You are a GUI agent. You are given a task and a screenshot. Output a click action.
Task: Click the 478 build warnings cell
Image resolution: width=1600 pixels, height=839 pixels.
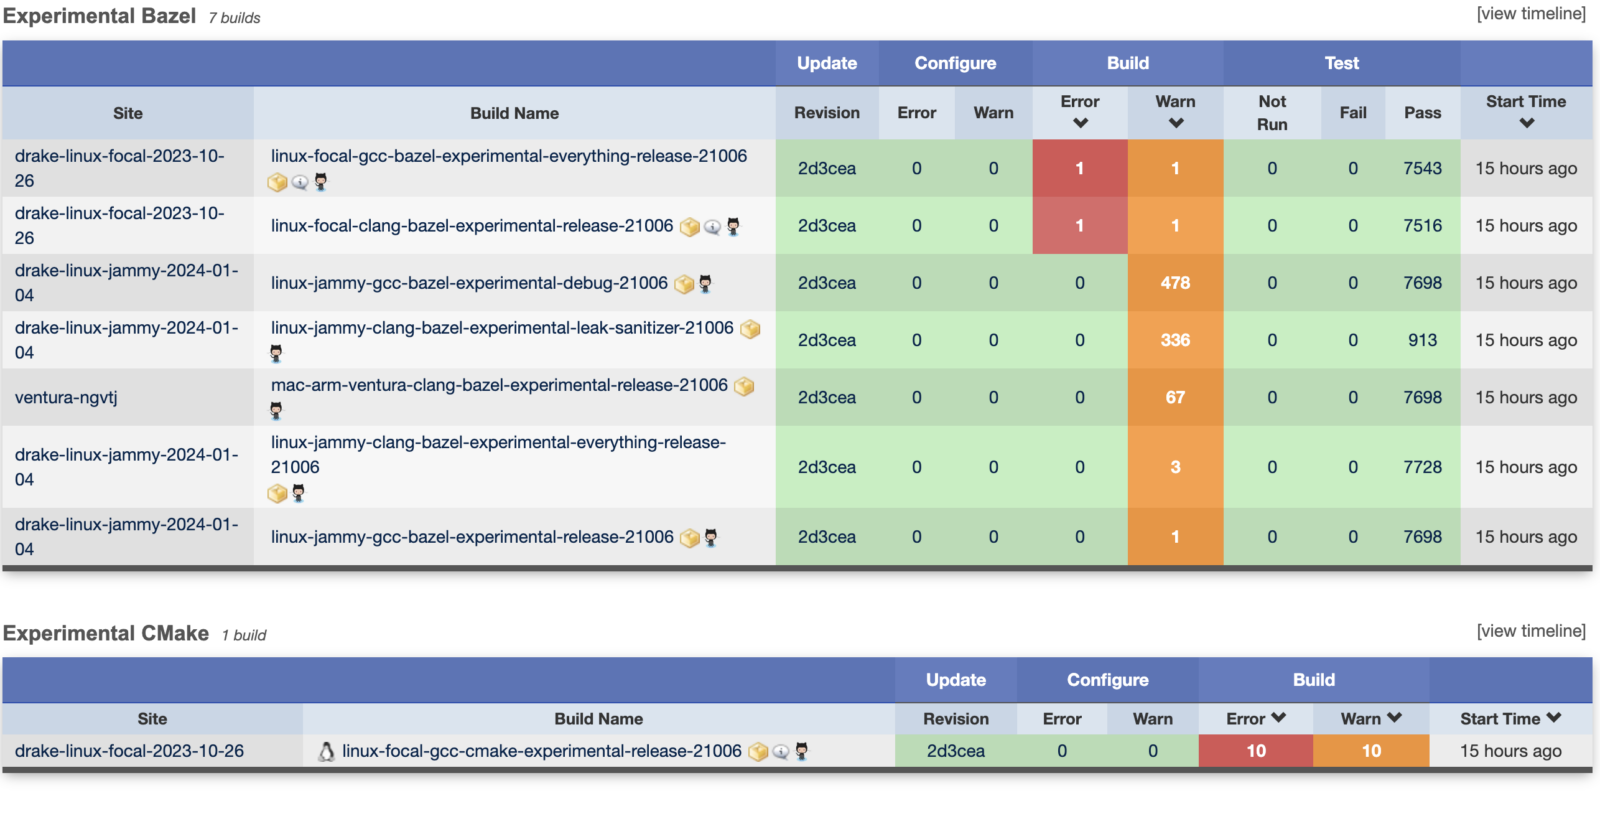pyautogui.click(x=1175, y=284)
